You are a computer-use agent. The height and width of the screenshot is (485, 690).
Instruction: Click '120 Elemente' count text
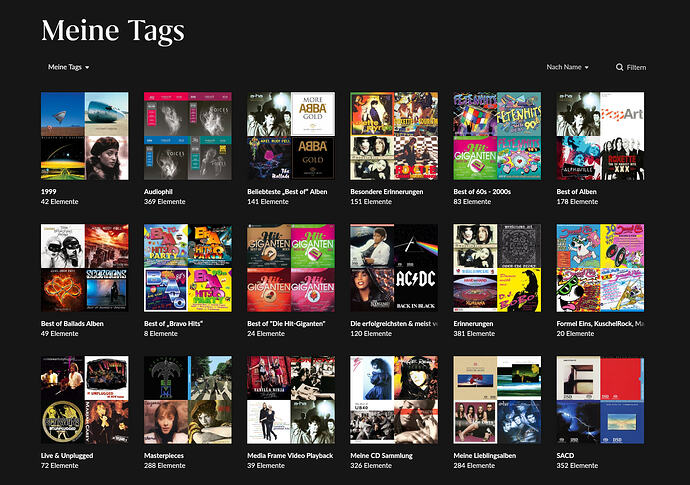point(371,334)
